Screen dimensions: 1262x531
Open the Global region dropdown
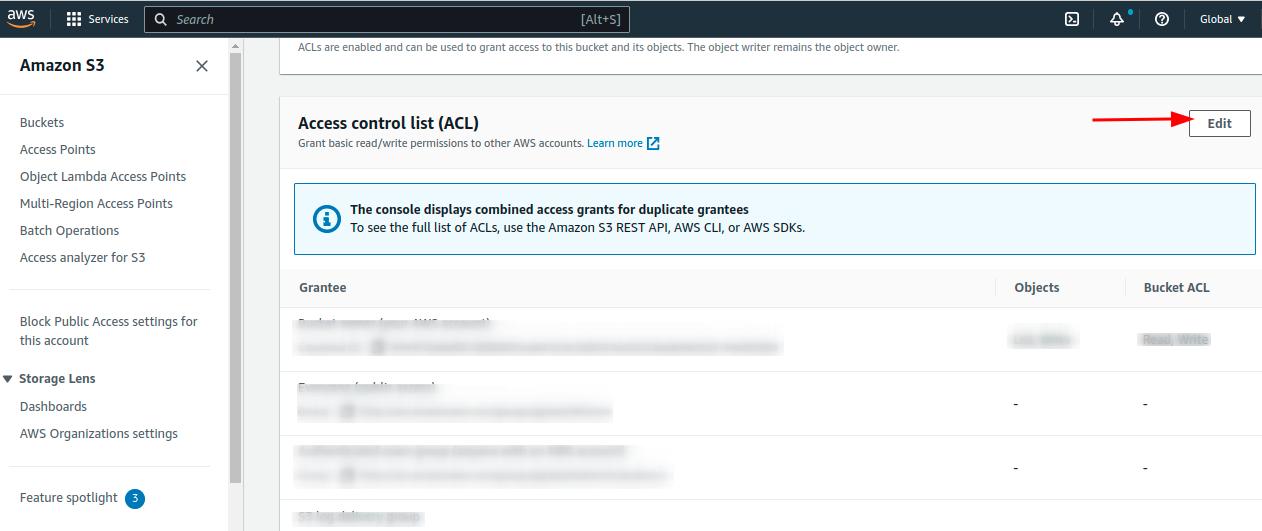1222,19
